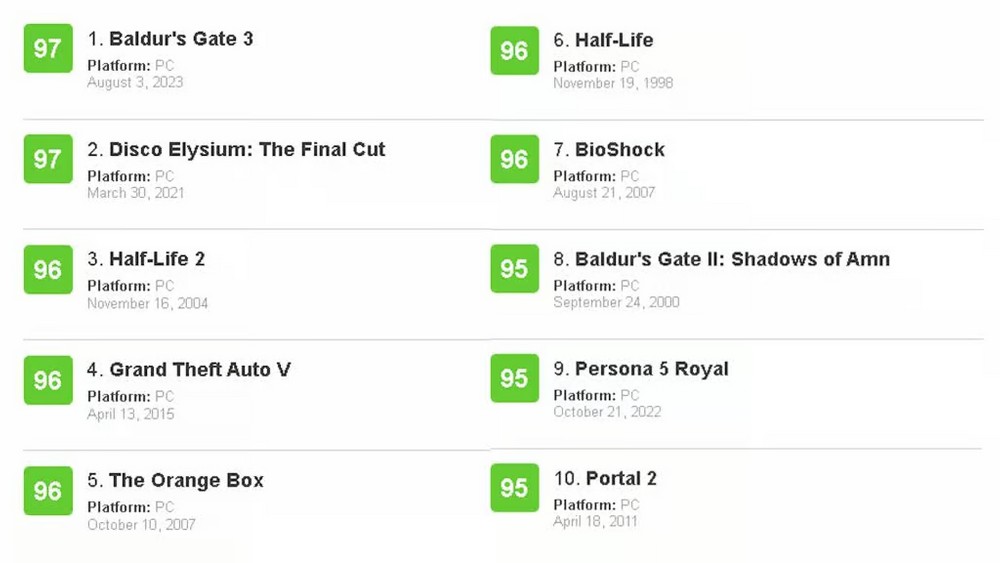
Task: Open the Half-Life title link
Action: [613, 41]
